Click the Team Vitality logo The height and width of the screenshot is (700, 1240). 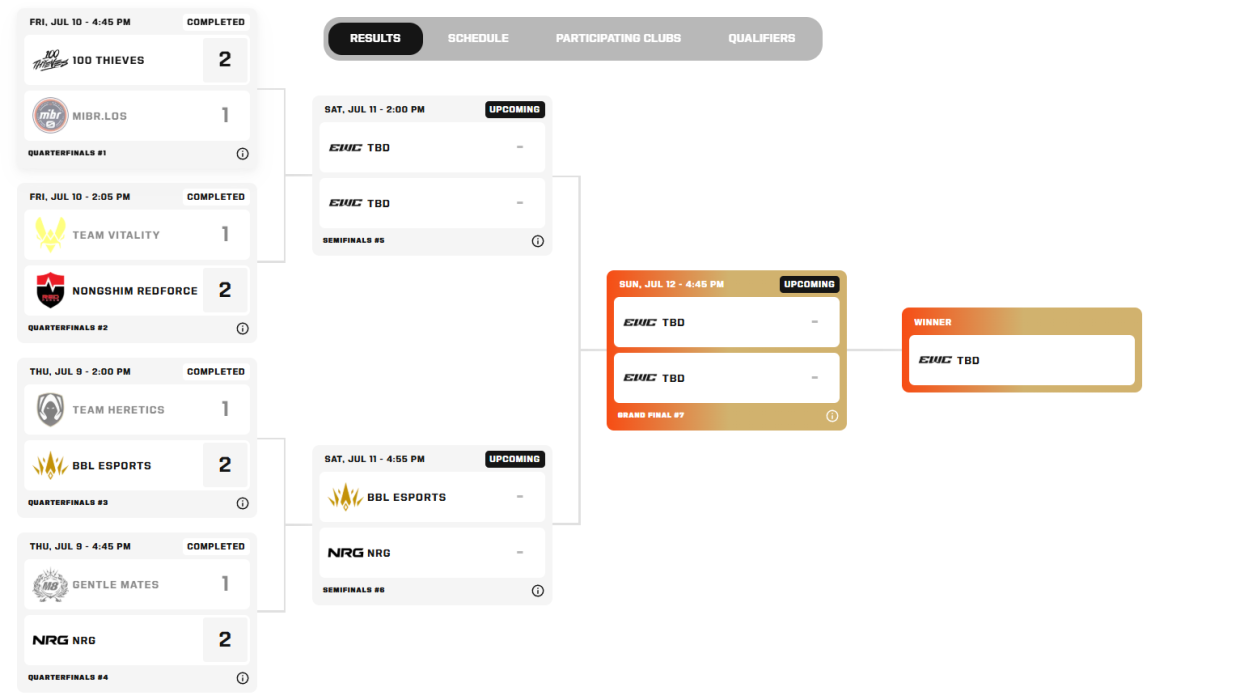point(50,235)
